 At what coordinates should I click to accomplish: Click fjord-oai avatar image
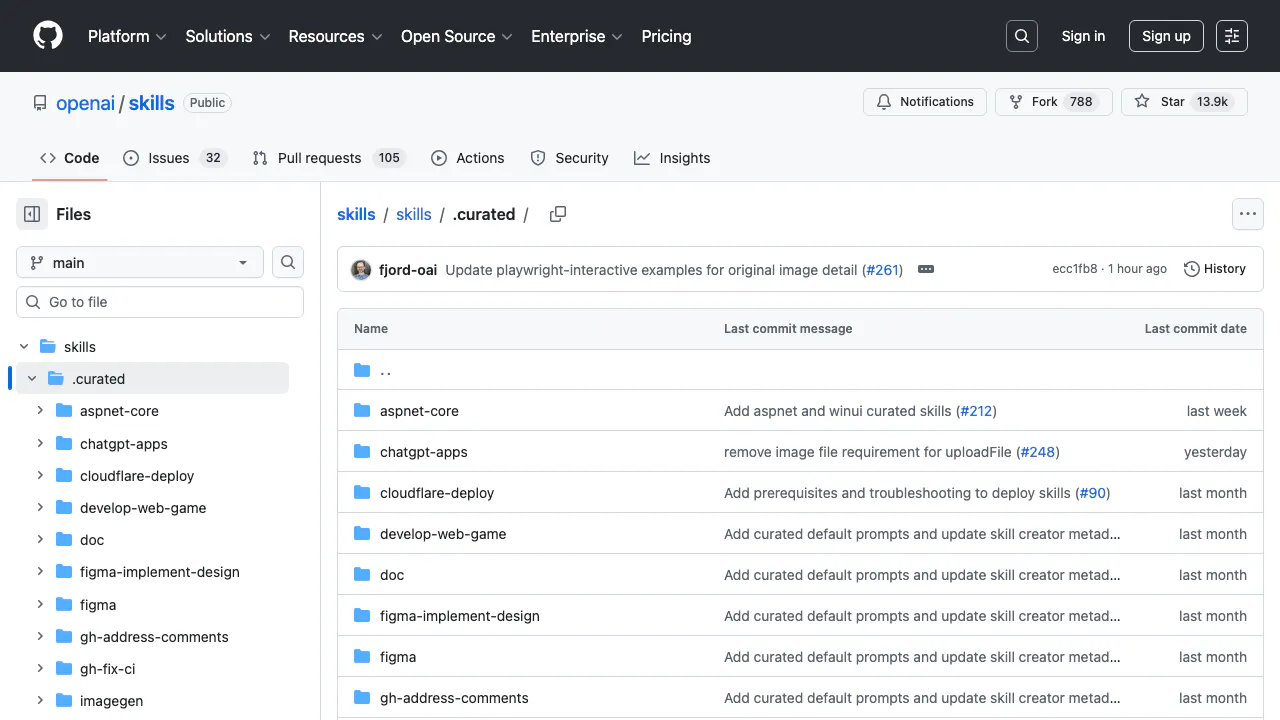coord(361,269)
